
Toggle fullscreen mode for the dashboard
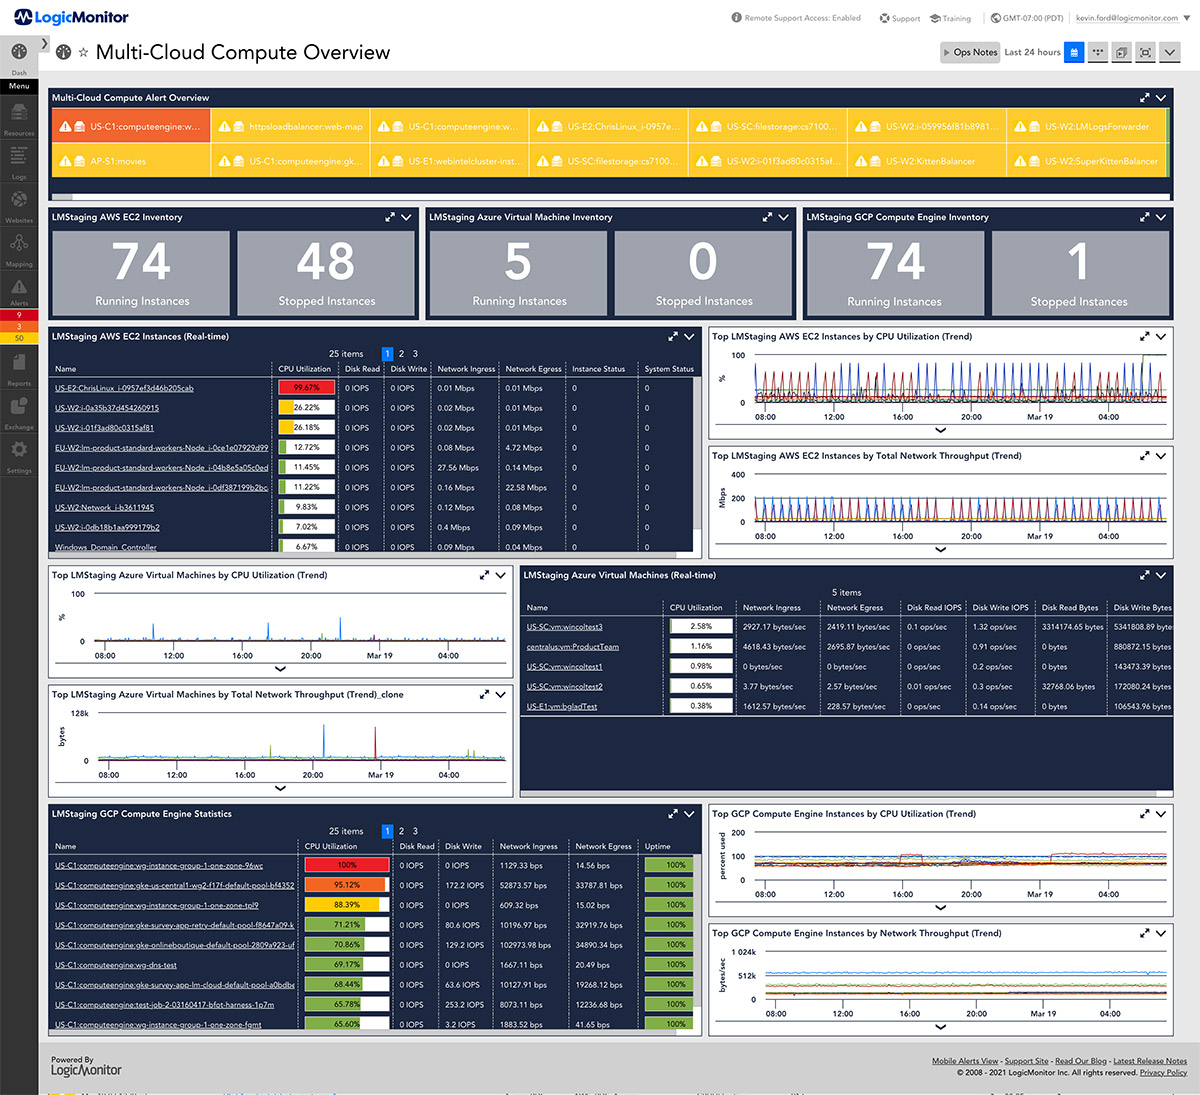click(1145, 52)
